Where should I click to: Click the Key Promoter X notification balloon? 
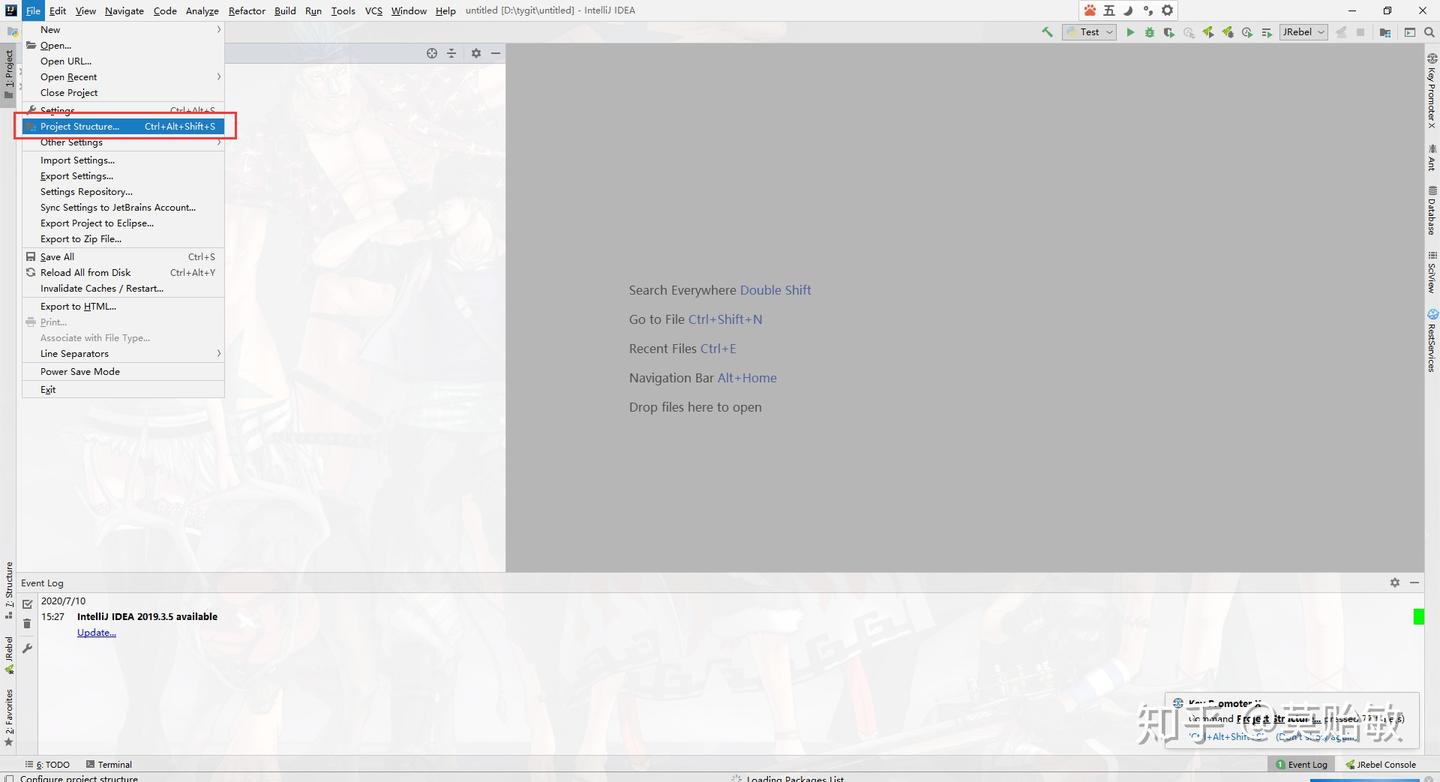1290,718
